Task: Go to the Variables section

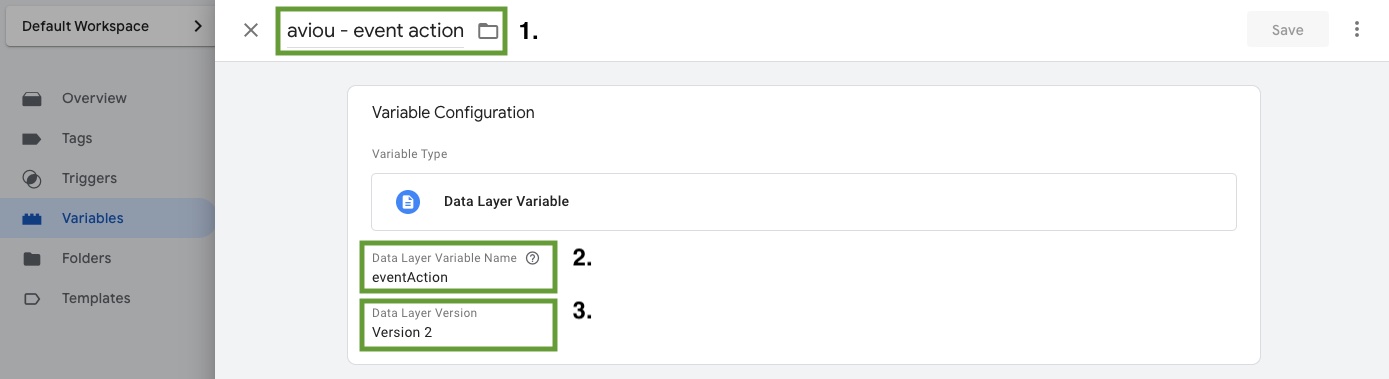Action: [x=93, y=218]
